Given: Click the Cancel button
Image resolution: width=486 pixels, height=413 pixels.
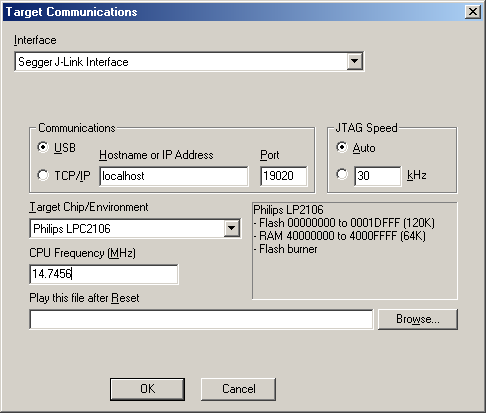Looking at the screenshot, I should coord(238,389).
